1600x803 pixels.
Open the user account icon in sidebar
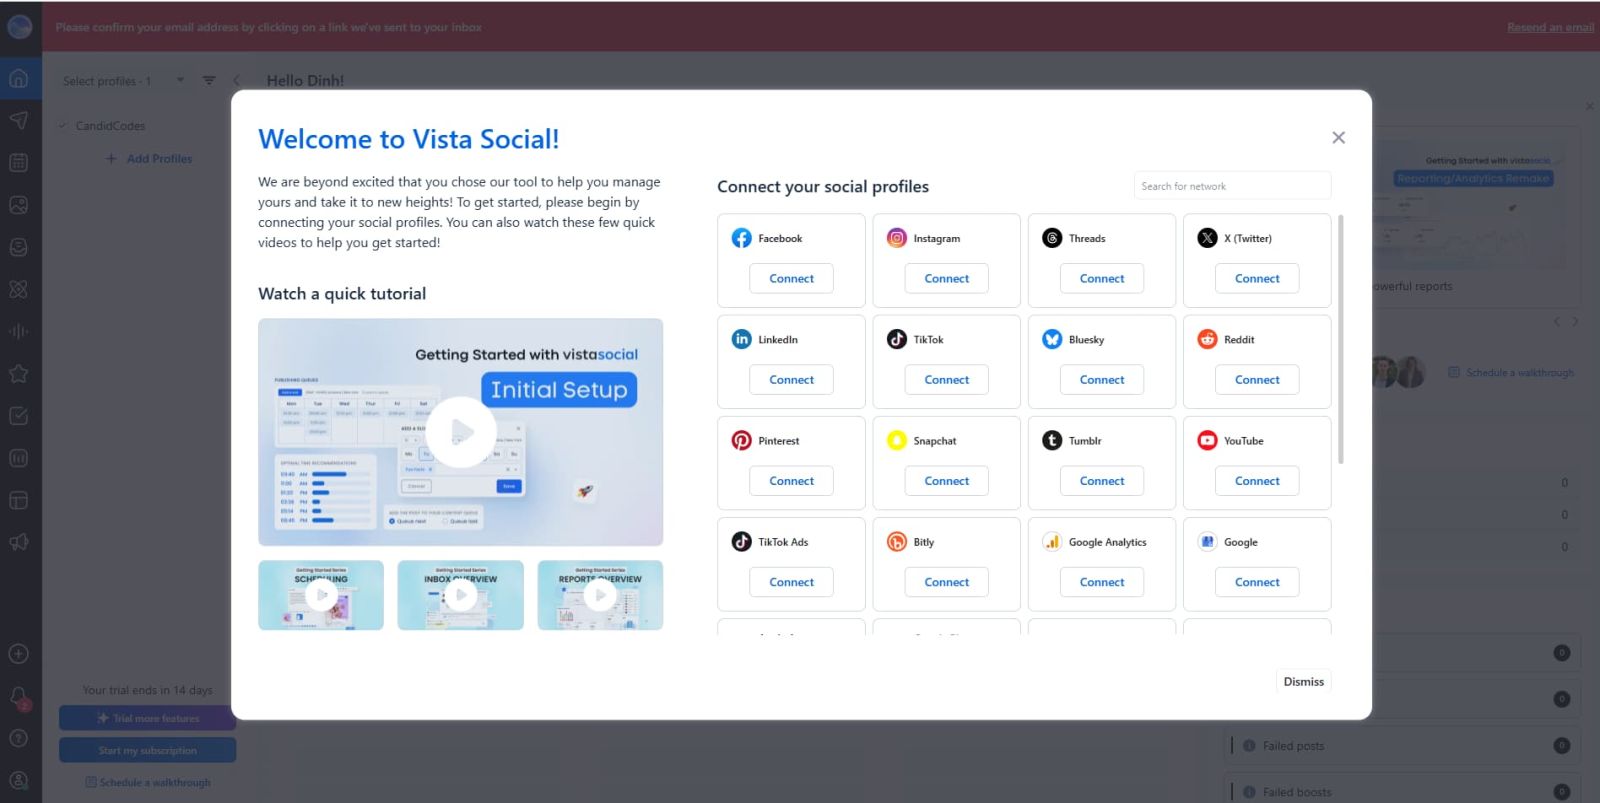pyautogui.click(x=19, y=780)
